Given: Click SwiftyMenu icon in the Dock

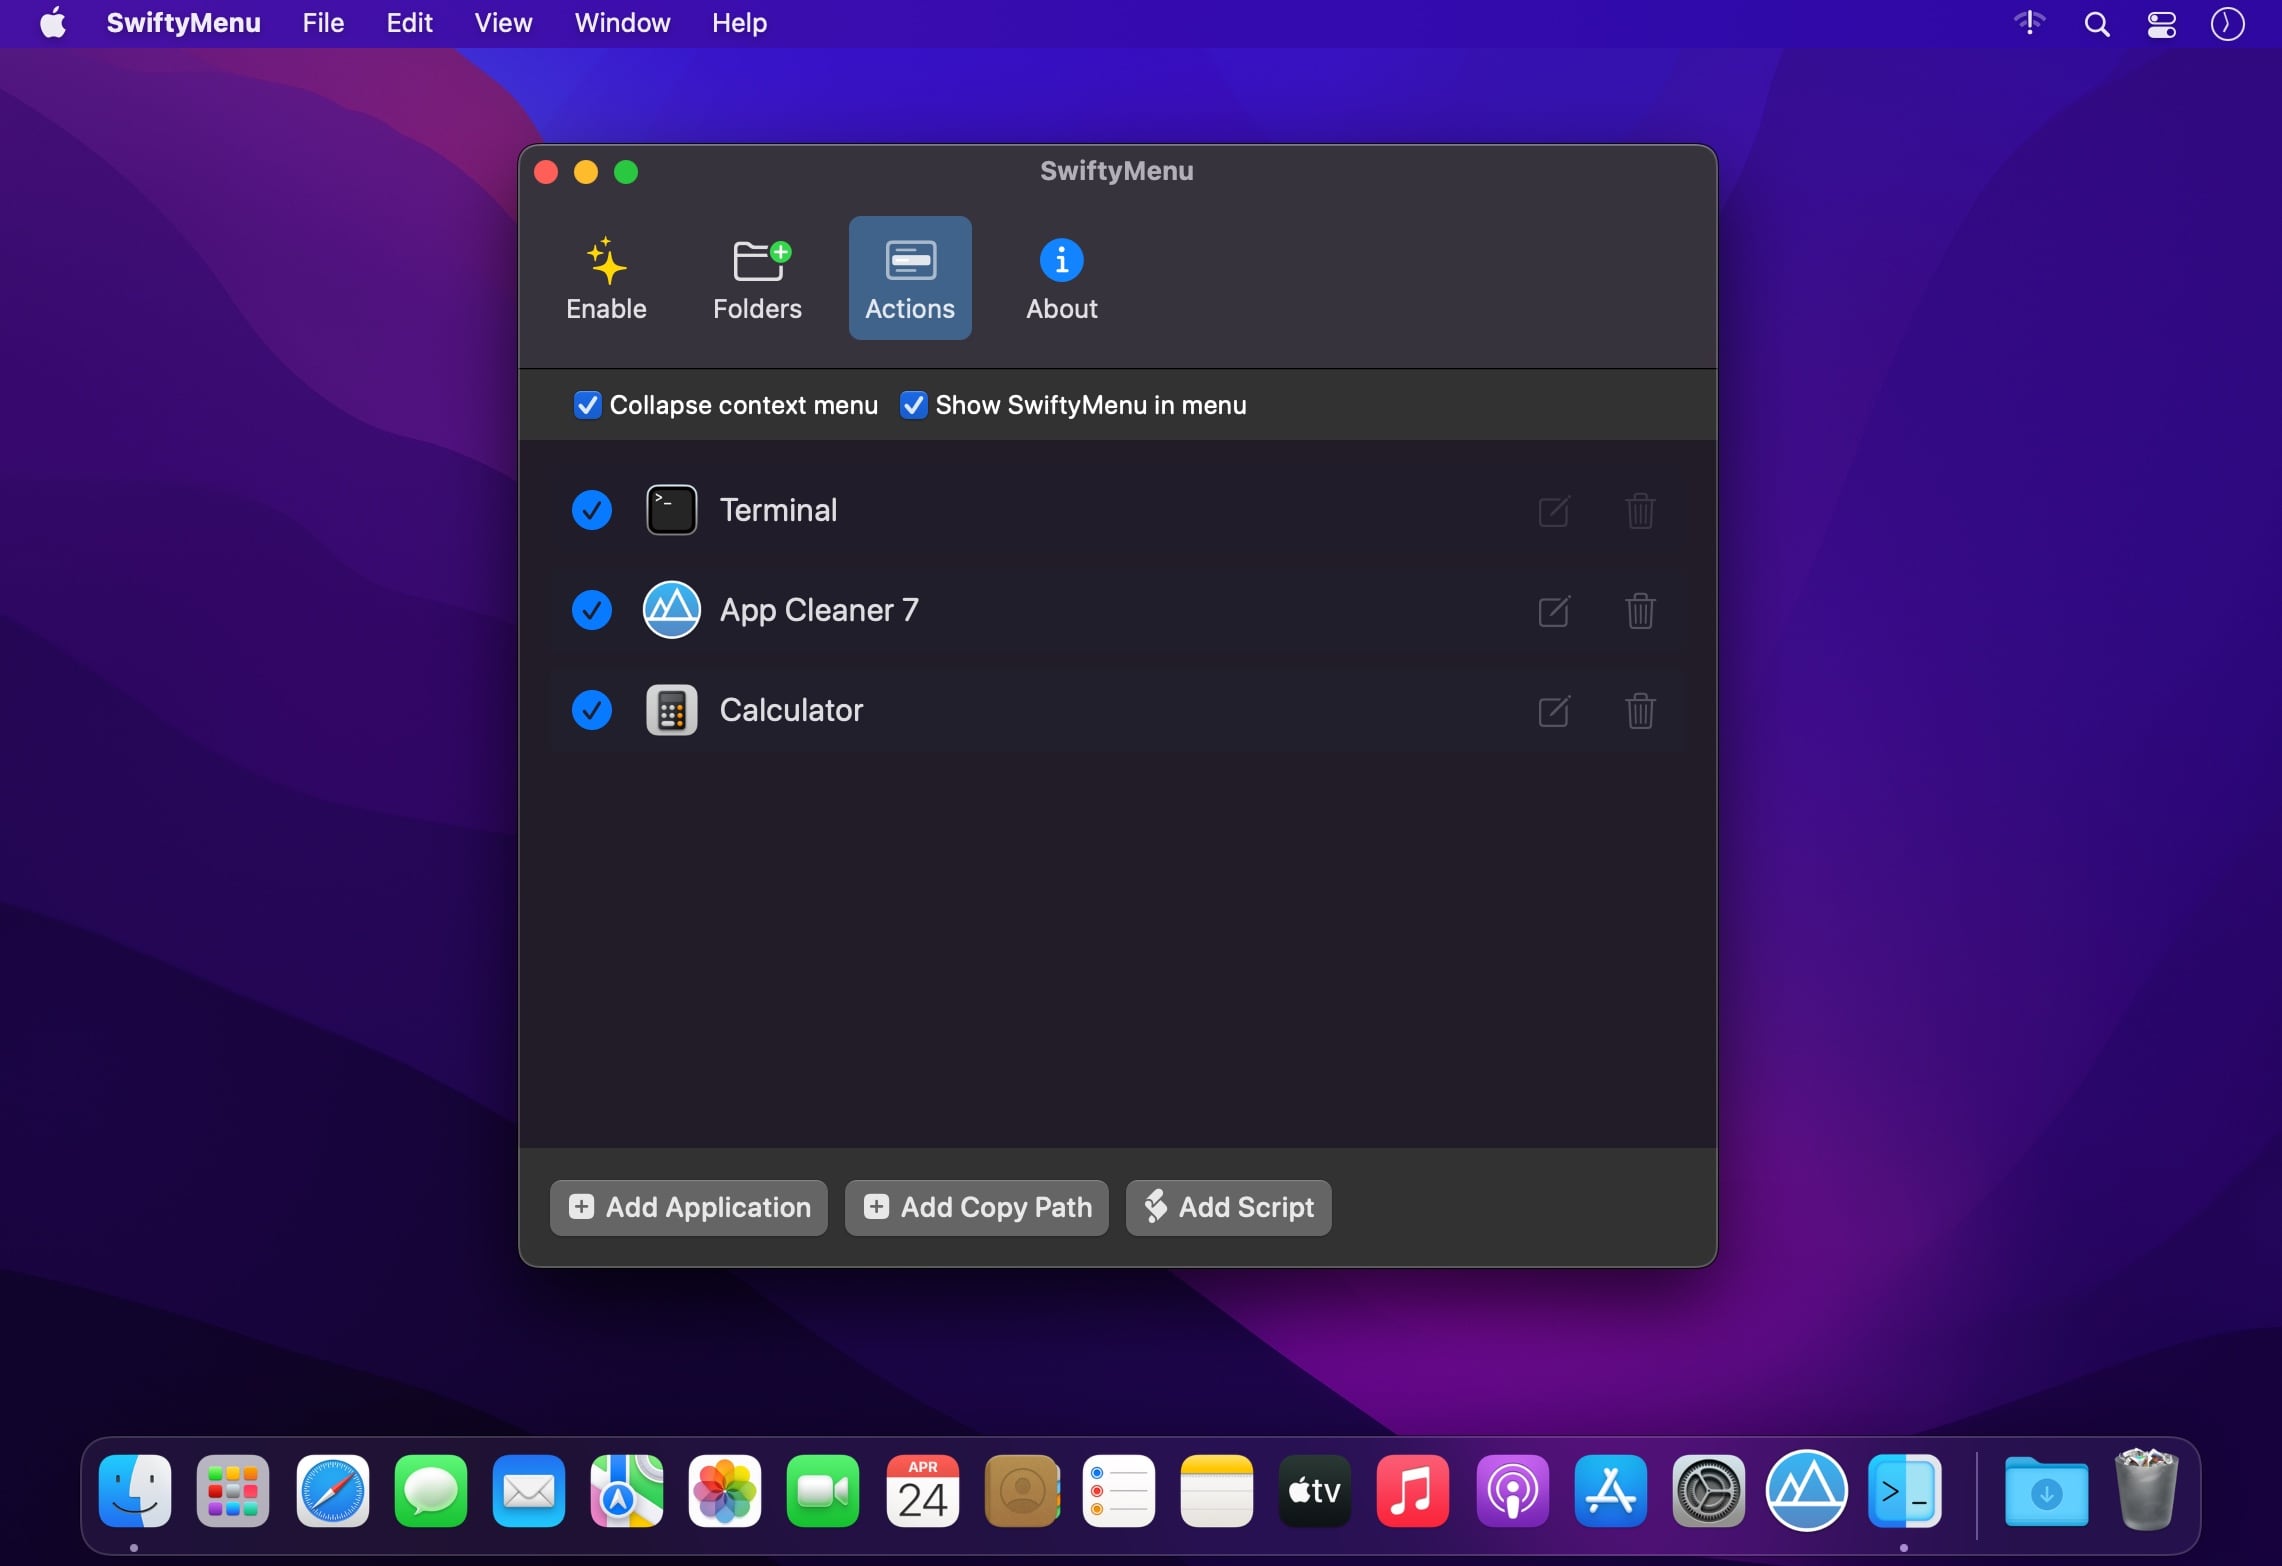Looking at the screenshot, I should 1905,1491.
